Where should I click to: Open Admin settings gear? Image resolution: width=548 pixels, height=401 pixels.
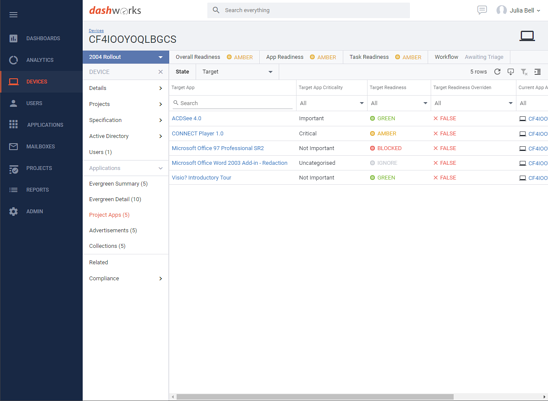click(13, 212)
